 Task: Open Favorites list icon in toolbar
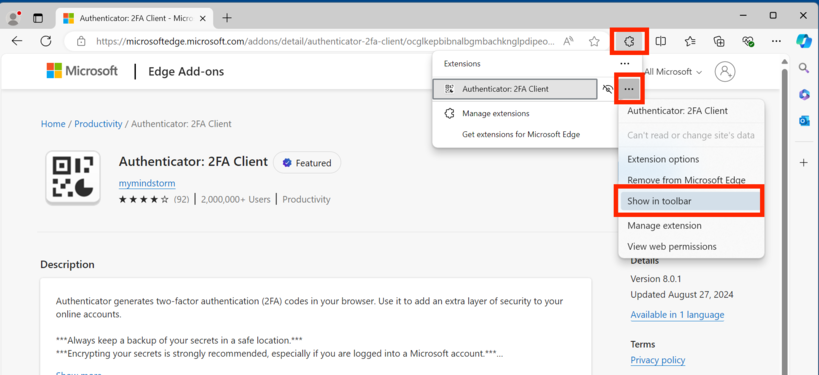click(x=690, y=41)
